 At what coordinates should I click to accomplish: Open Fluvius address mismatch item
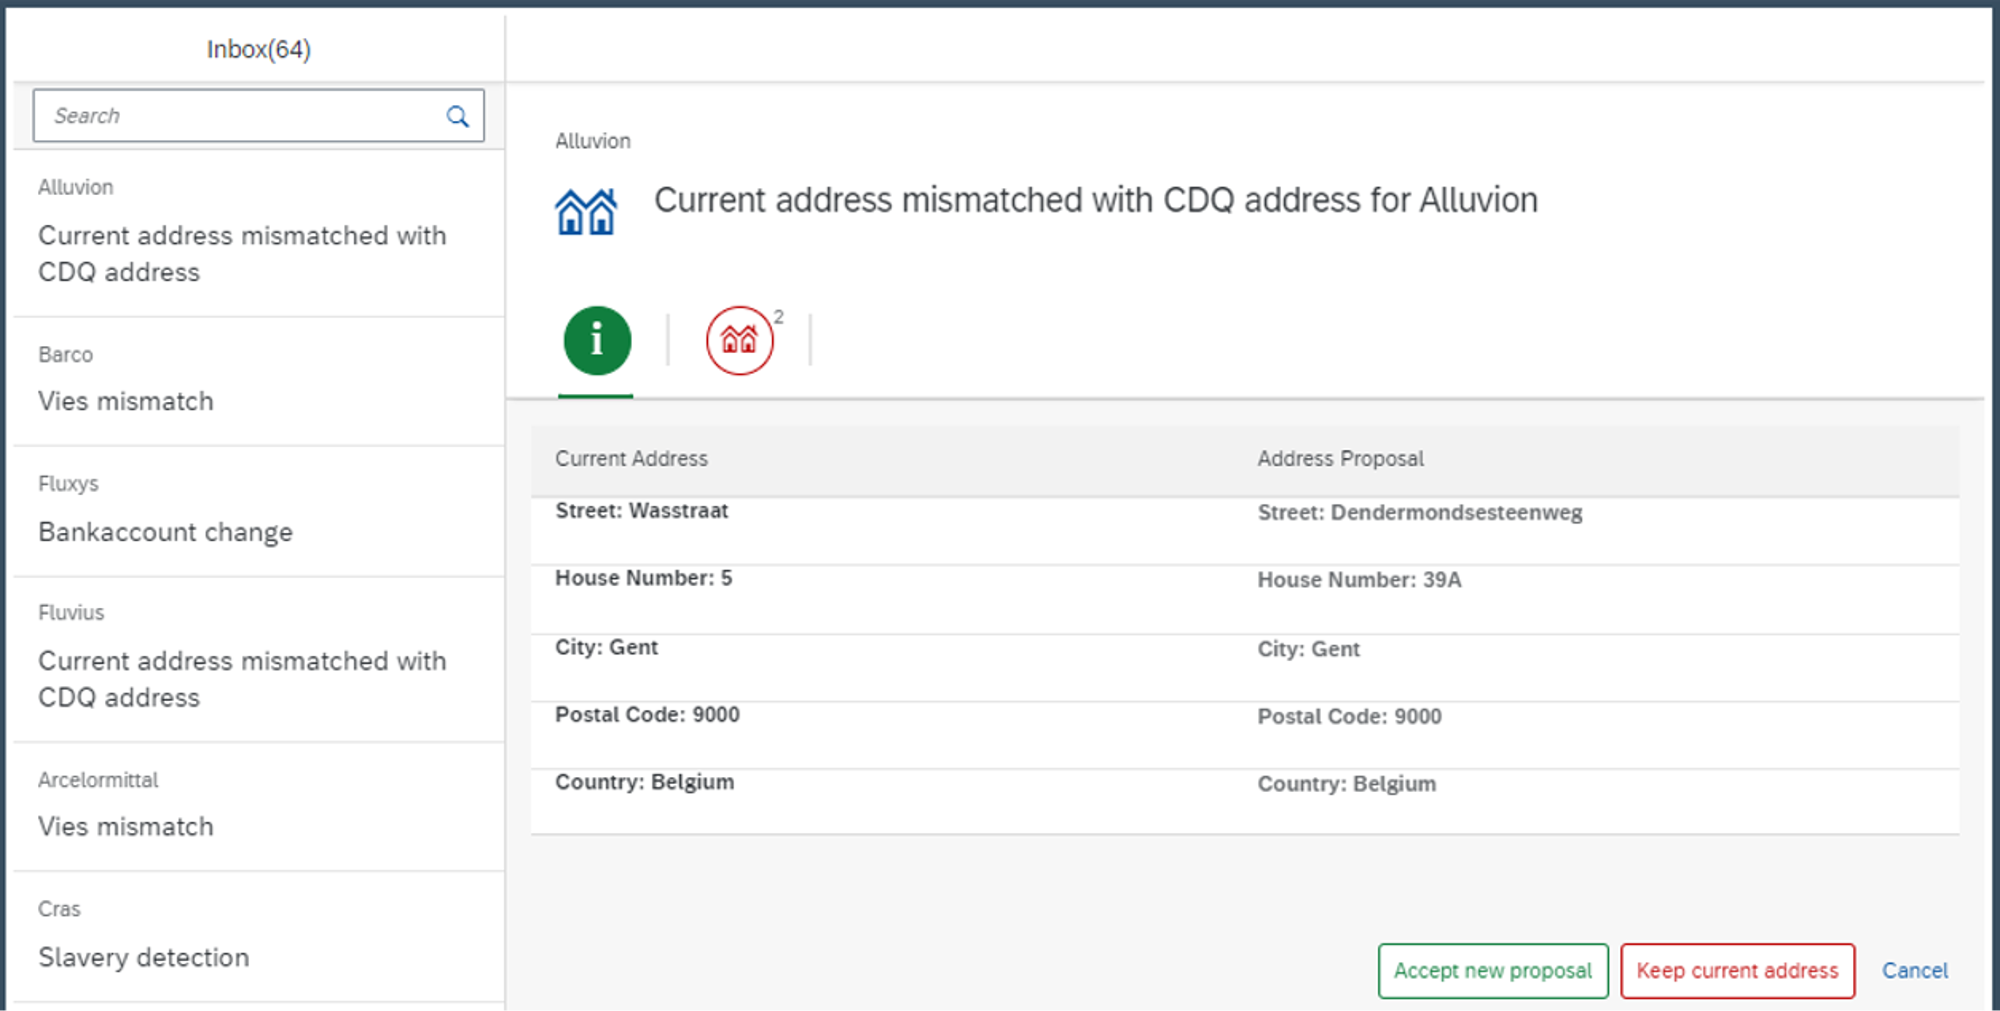(259, 660)
